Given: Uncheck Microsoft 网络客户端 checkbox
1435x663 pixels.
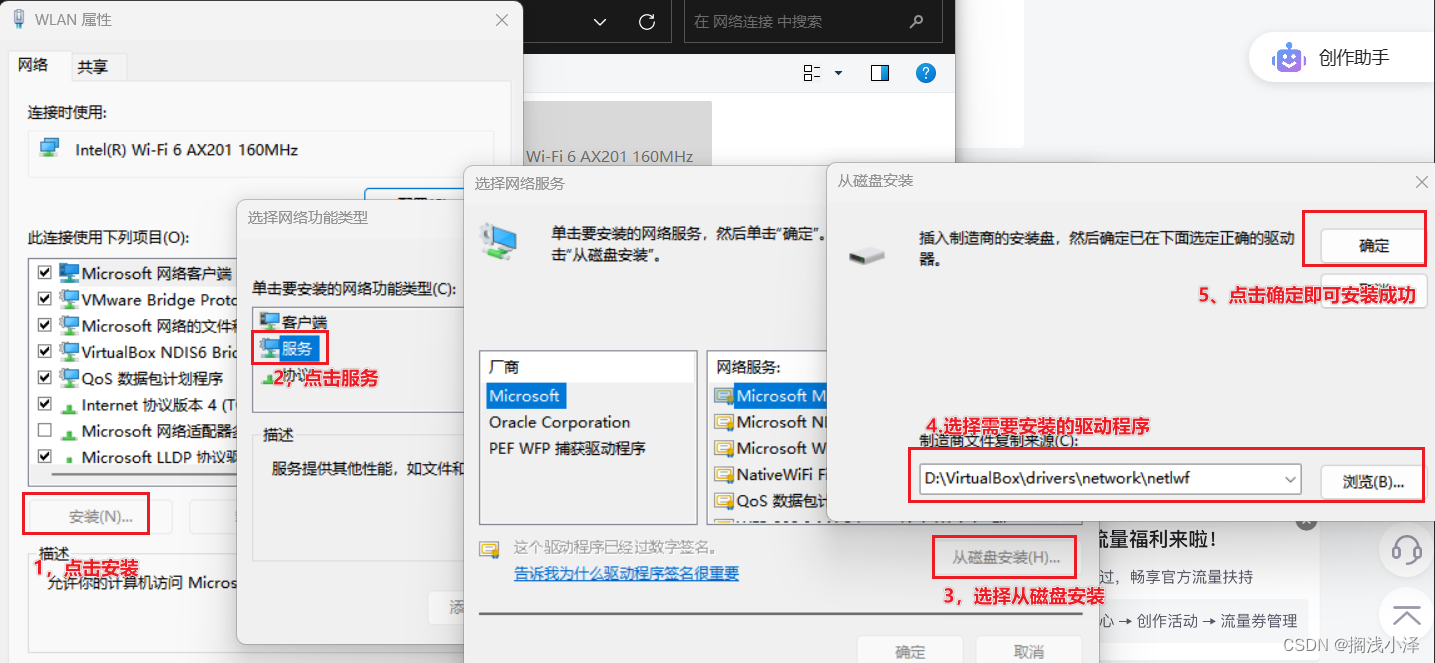Looking at the screenshot, I should coord(44,272).
